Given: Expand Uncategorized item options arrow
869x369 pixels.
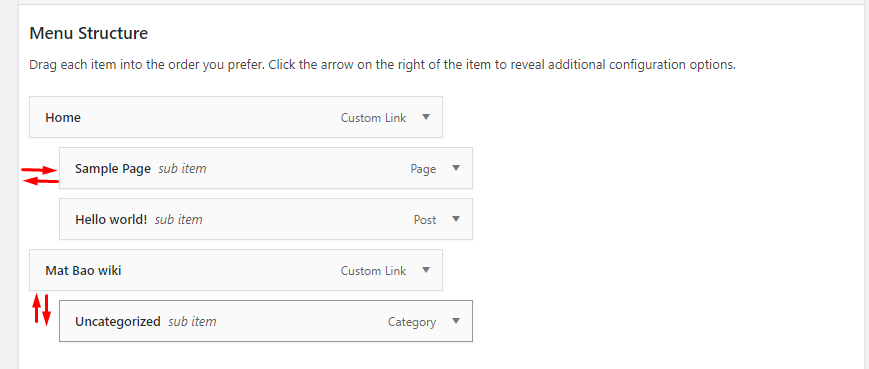Looking at the screenshot, I should pos(456,321).
